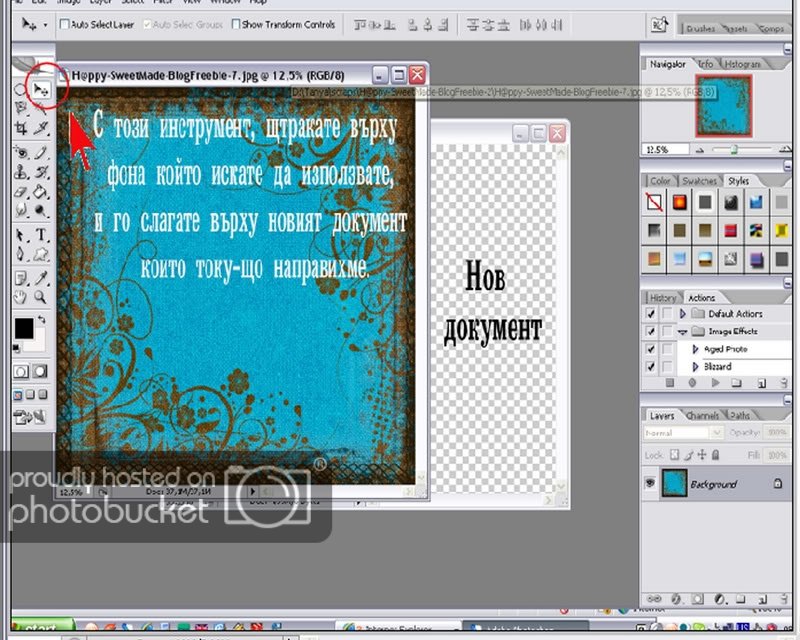
Task: Click Stop button in Actions panel
Action: coord(670,382)
